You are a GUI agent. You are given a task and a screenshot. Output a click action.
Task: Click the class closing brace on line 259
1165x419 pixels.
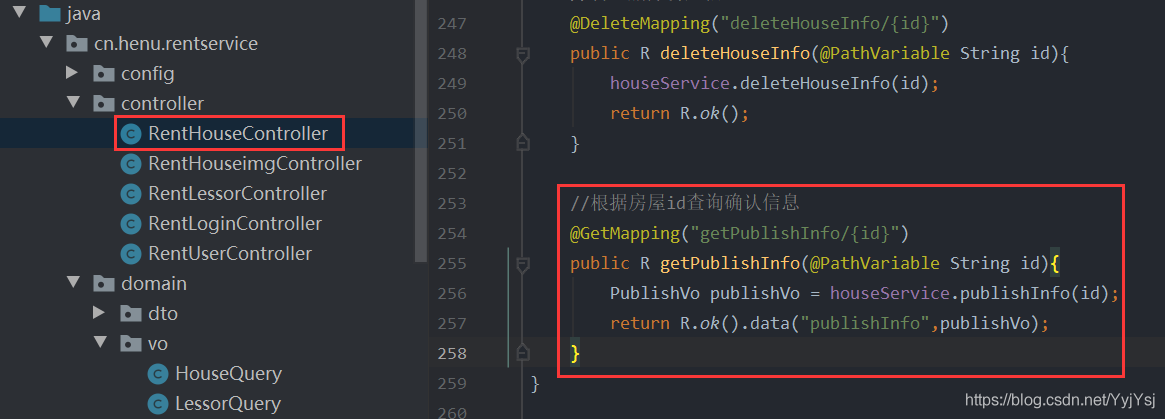point(535,383)
